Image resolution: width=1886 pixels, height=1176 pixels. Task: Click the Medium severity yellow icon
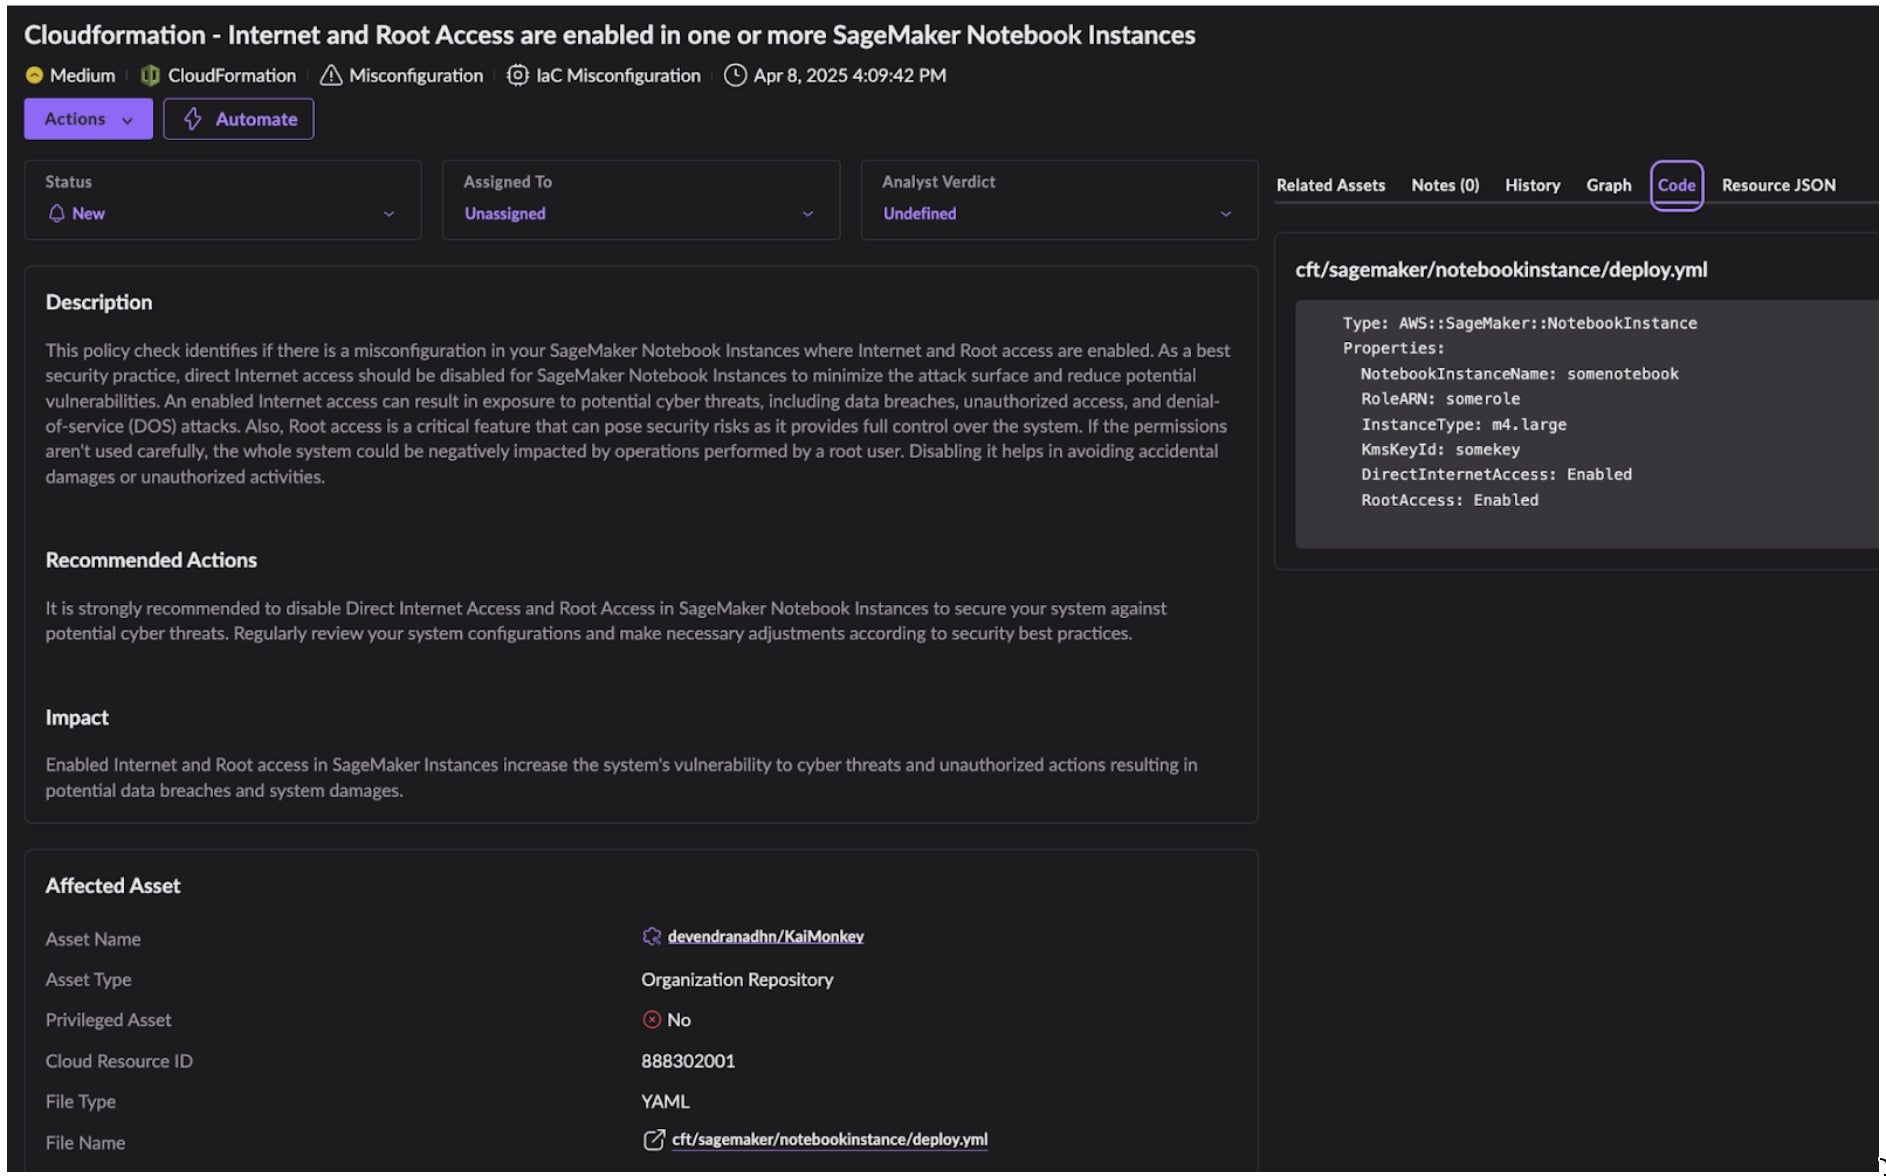[34, 76]
